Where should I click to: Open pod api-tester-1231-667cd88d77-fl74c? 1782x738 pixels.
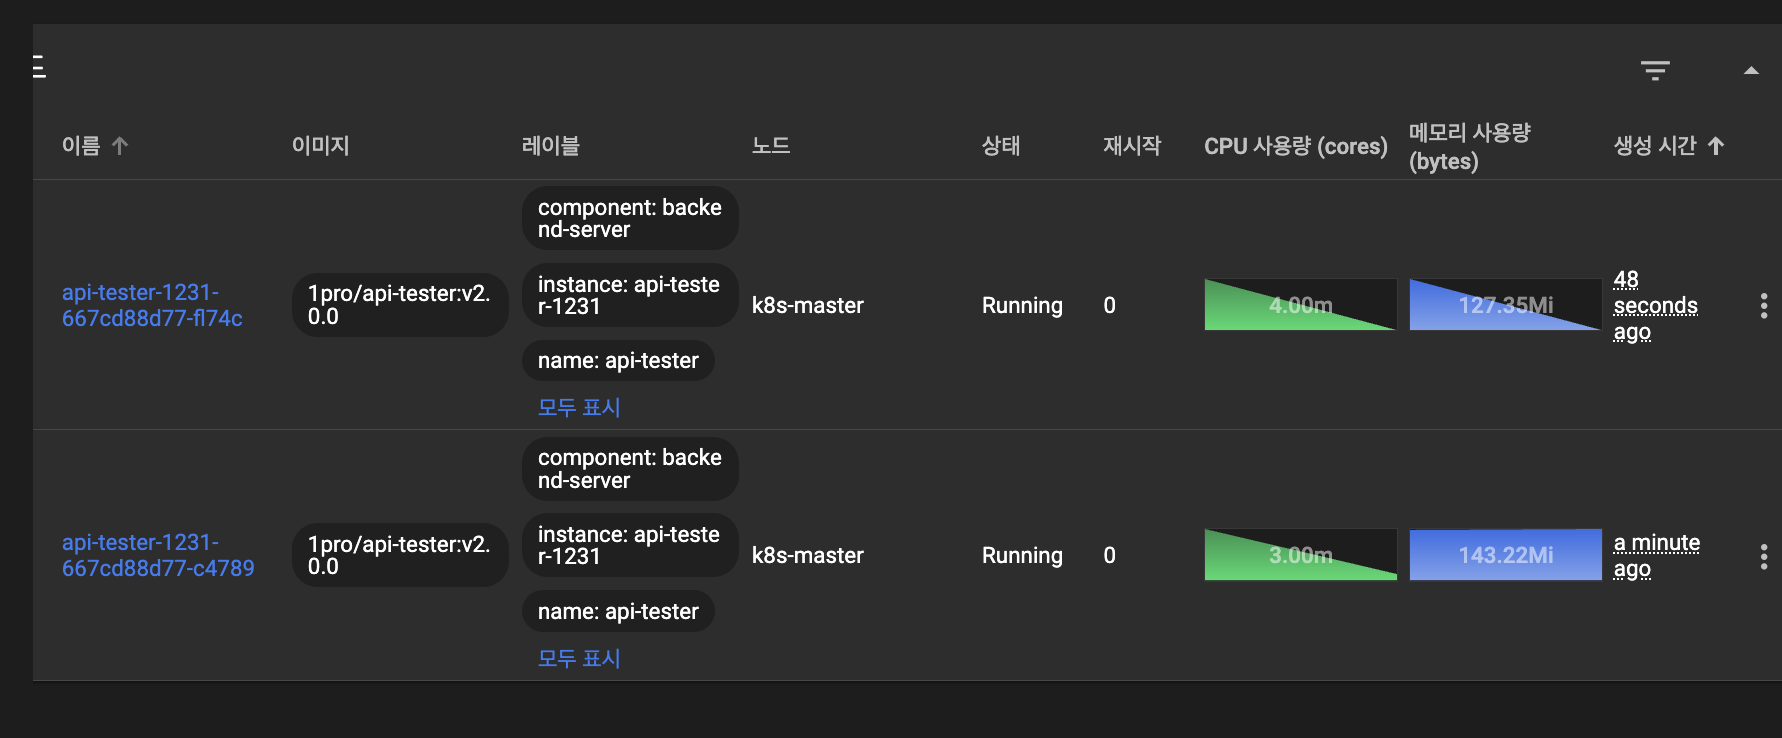[152, 305]
